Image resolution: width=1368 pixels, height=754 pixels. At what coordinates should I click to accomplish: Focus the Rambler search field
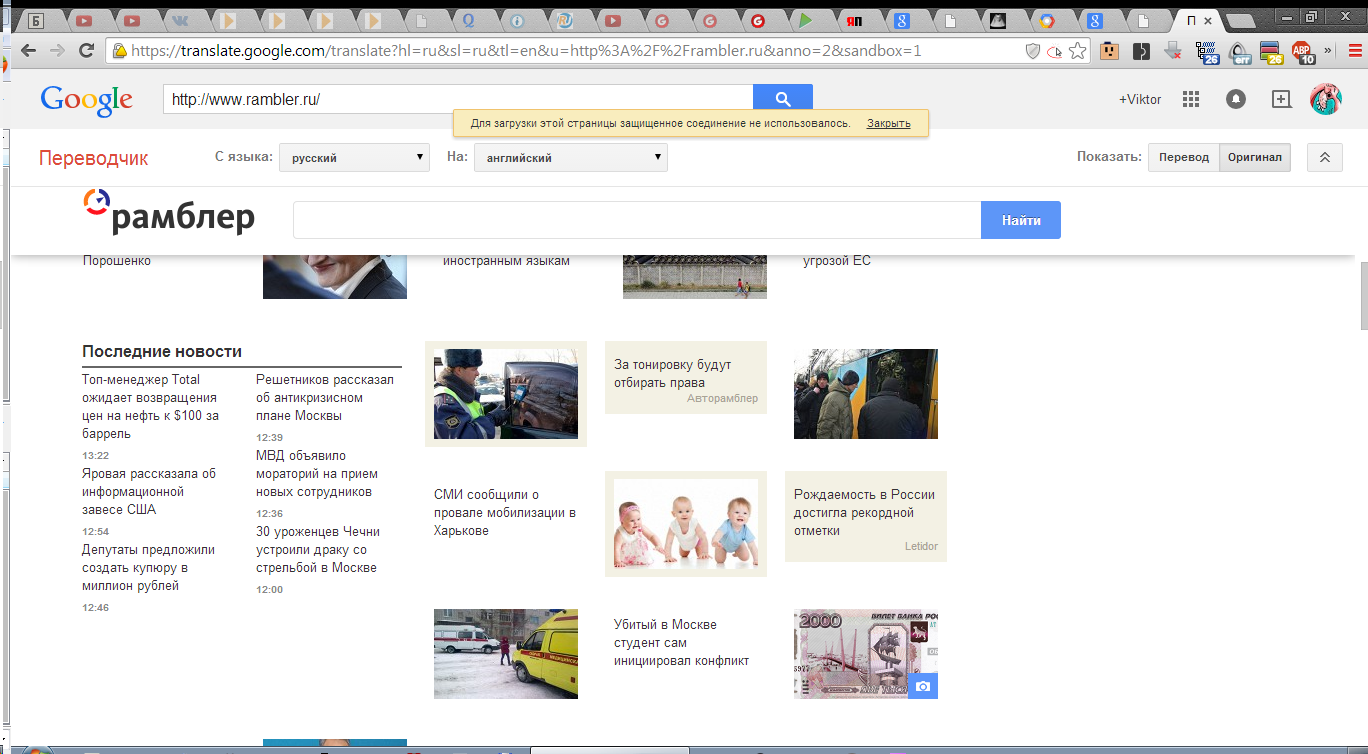pyautogui.click(x=637, y=220)
